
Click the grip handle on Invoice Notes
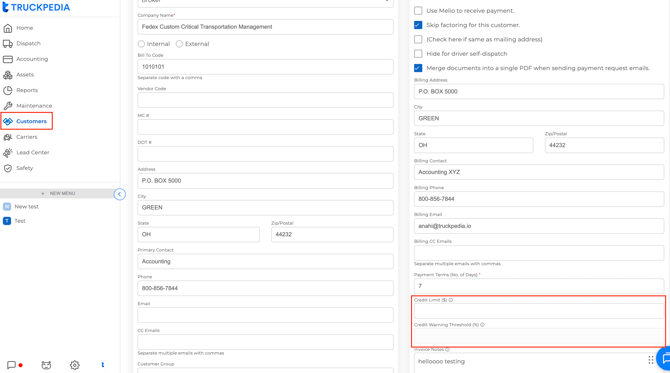pos(651,360)
